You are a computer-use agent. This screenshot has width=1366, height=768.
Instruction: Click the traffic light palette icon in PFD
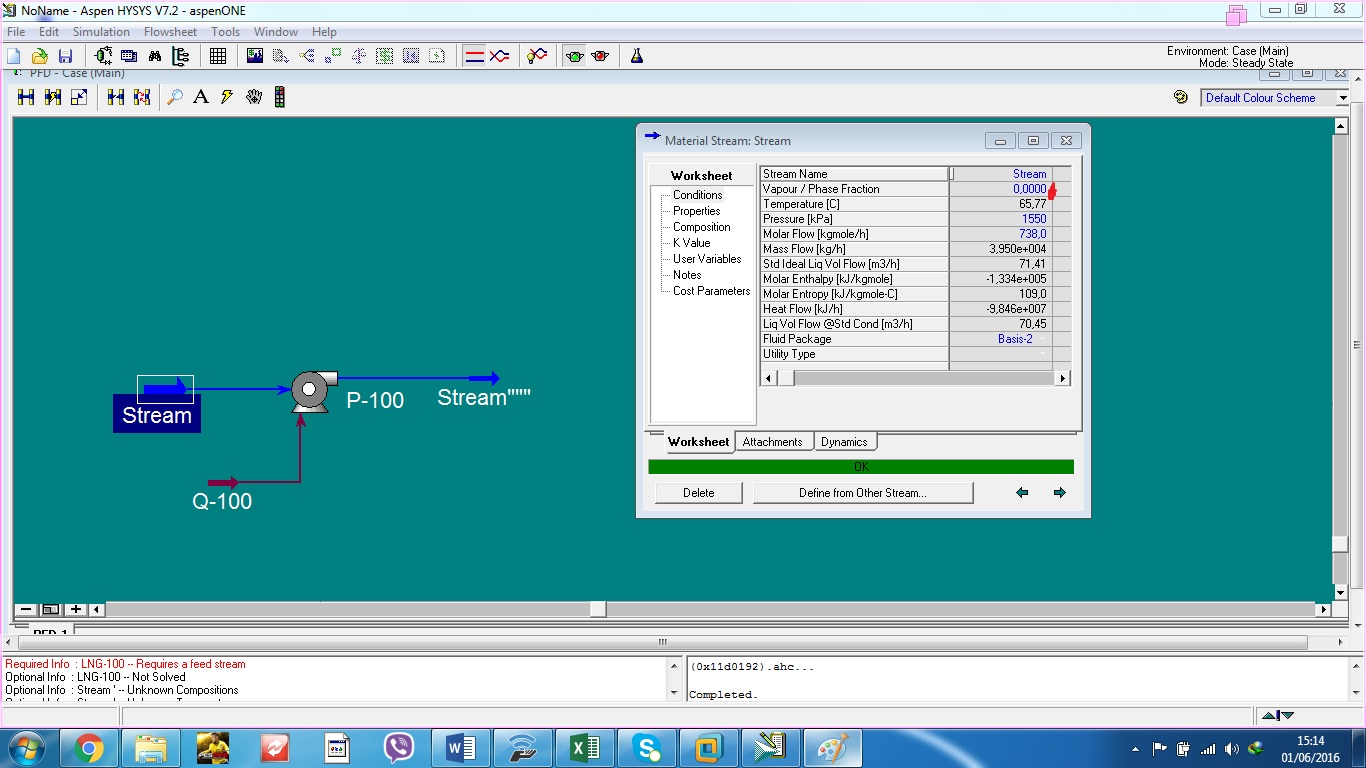click(279, 97)
